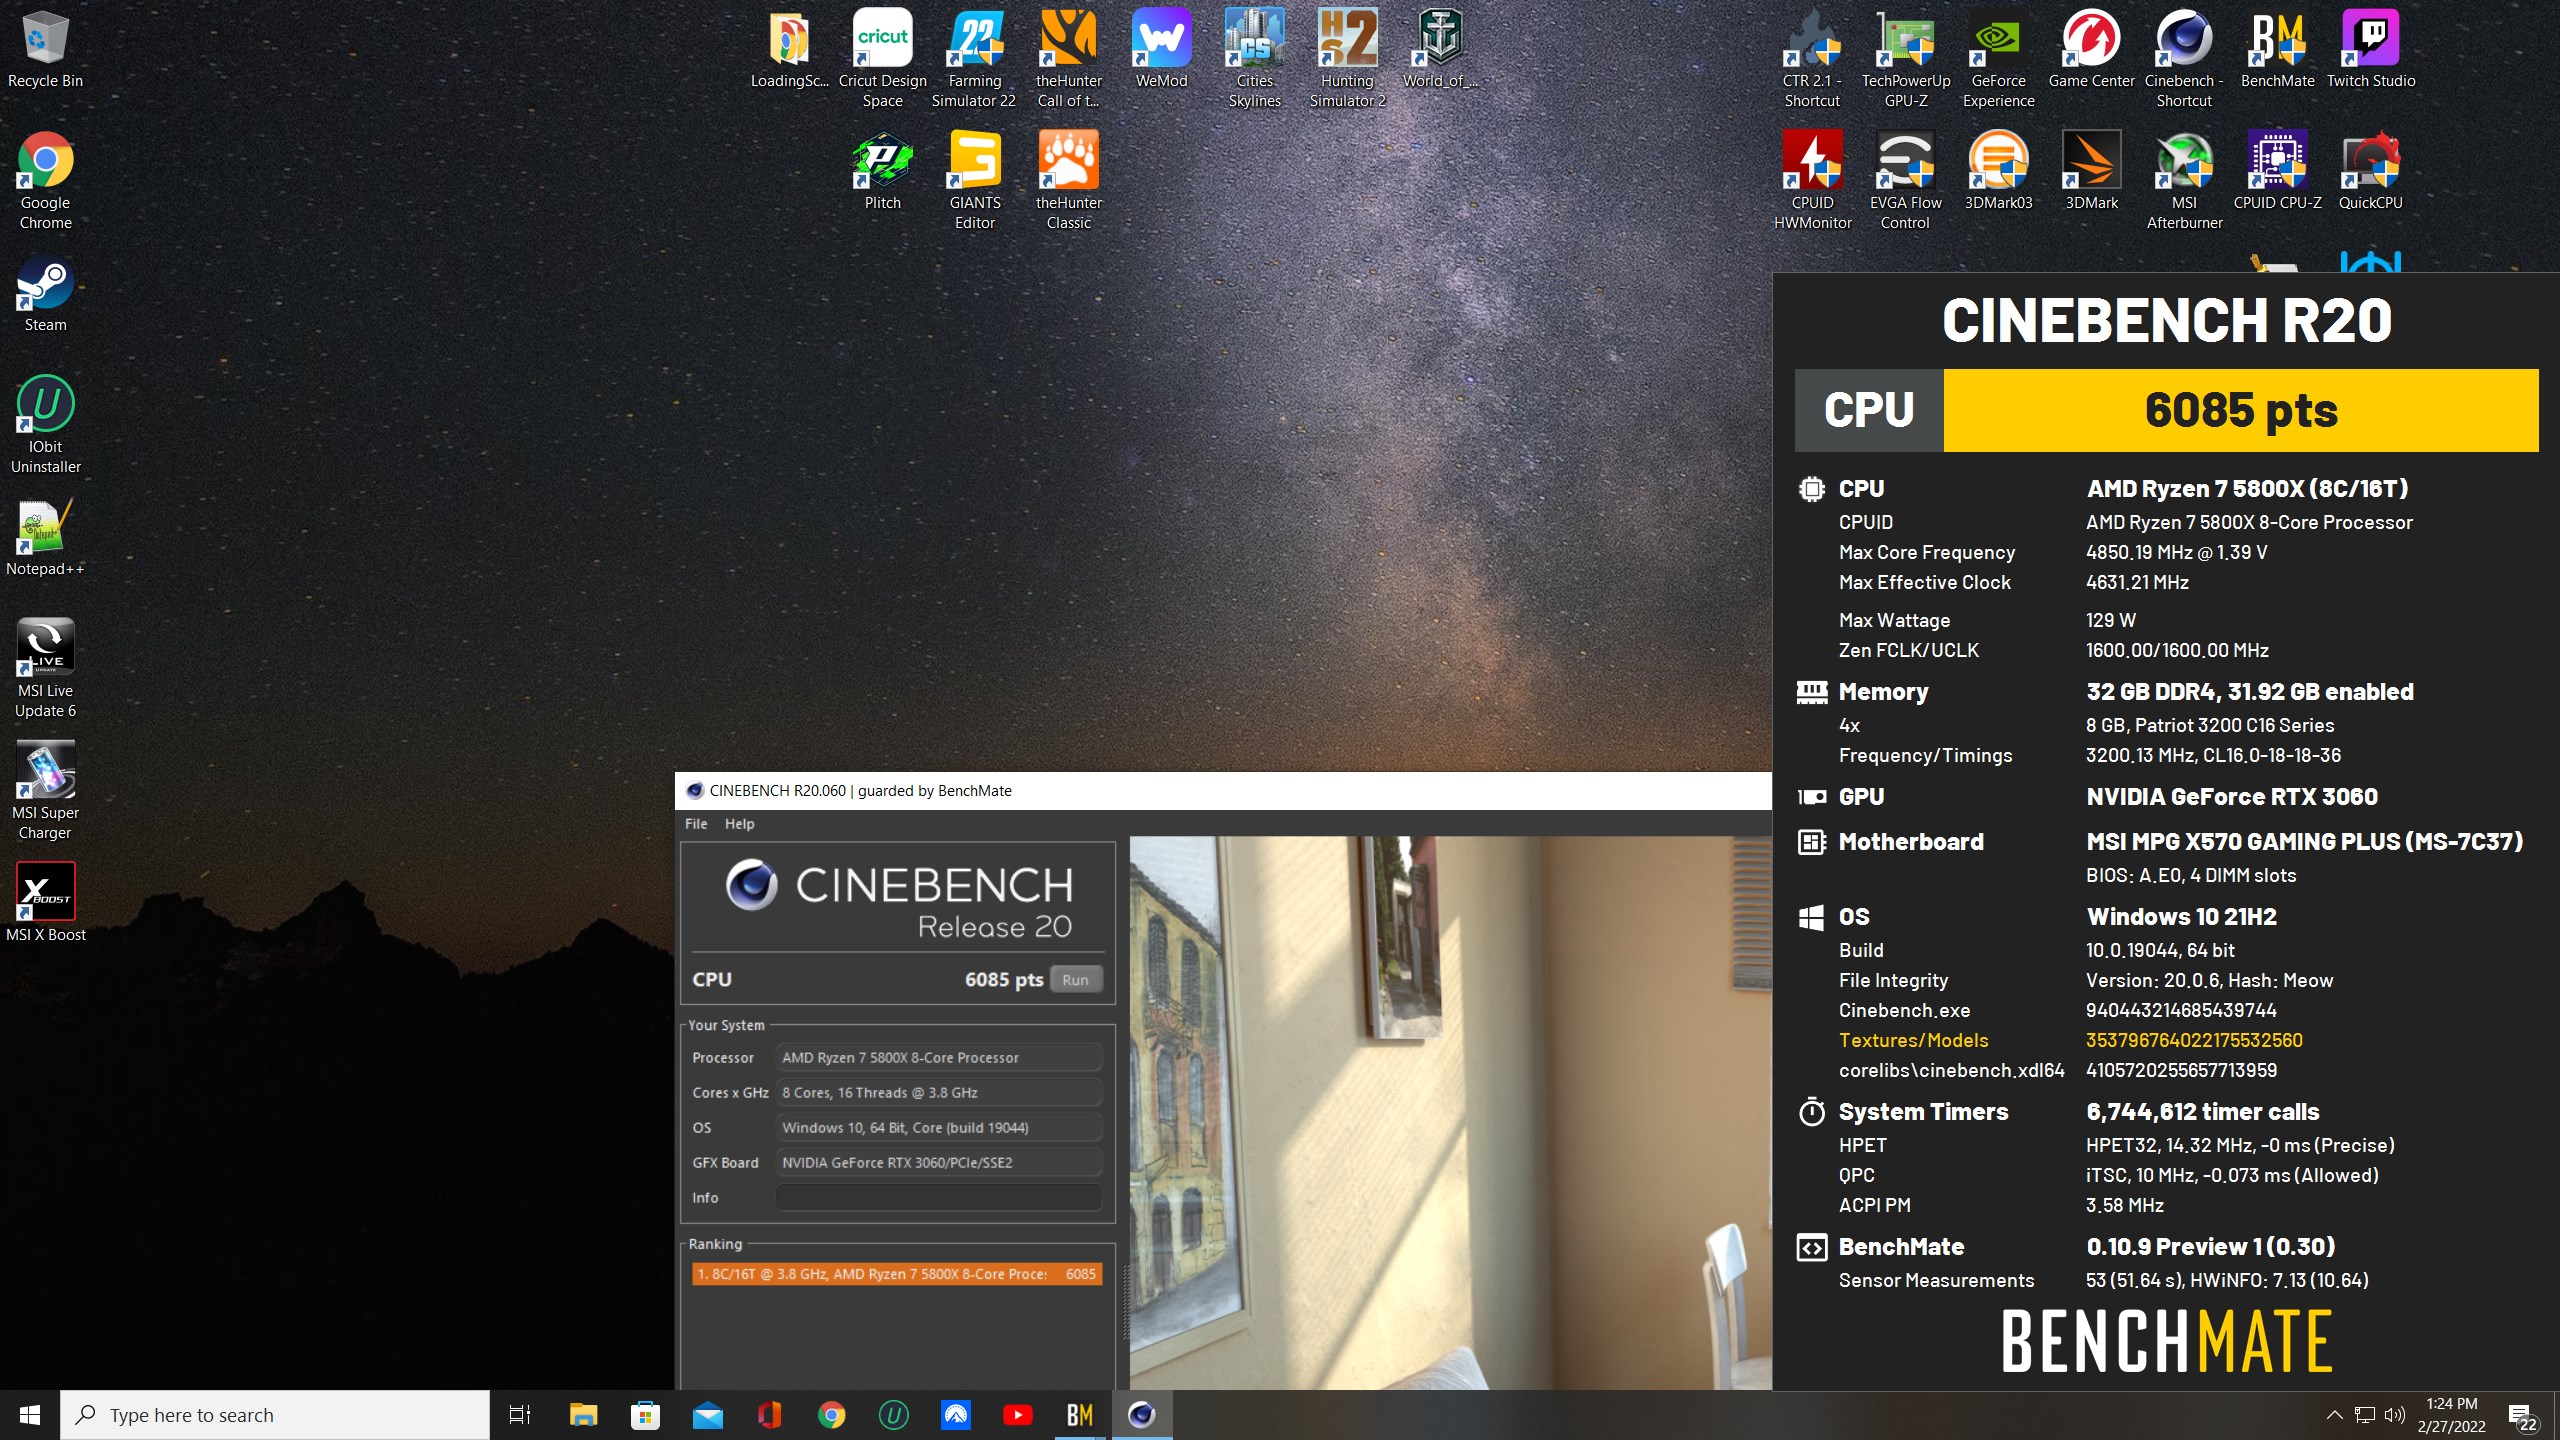
Task: Select the Plitch desktop icon
Action: (882, 172)
